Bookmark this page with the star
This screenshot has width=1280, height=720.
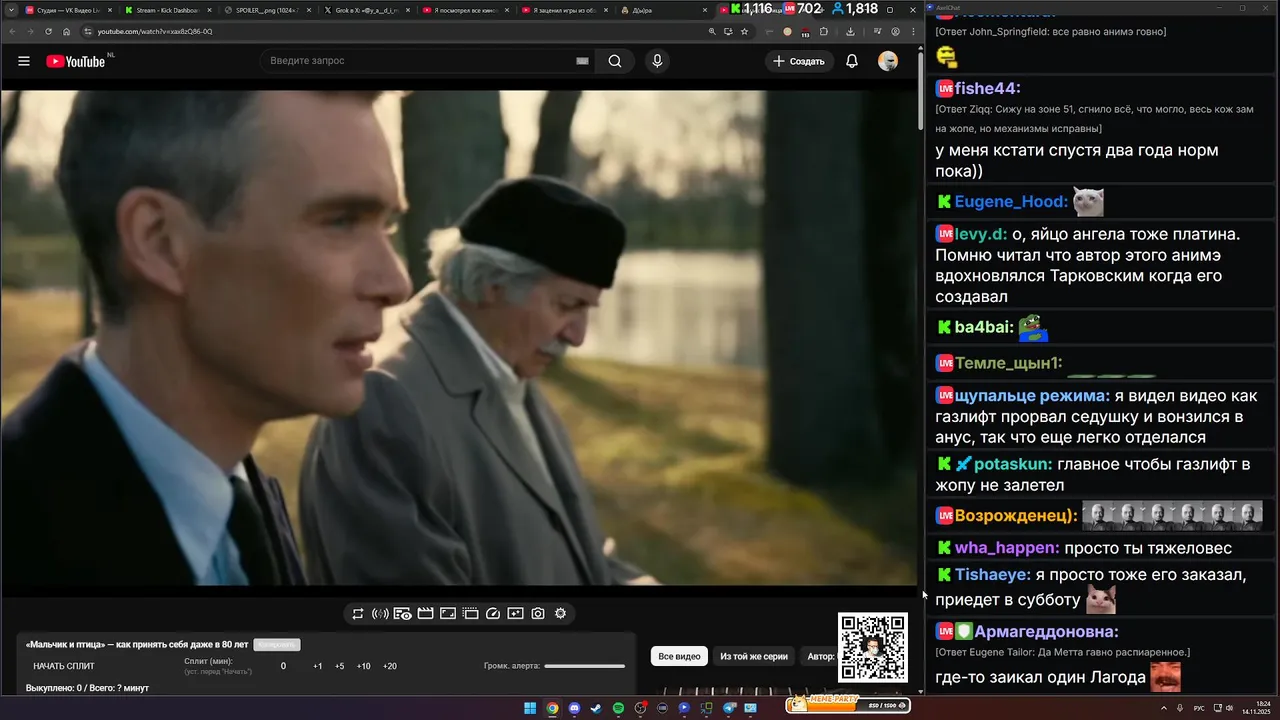pyautogui.click(x=744, y=31)
